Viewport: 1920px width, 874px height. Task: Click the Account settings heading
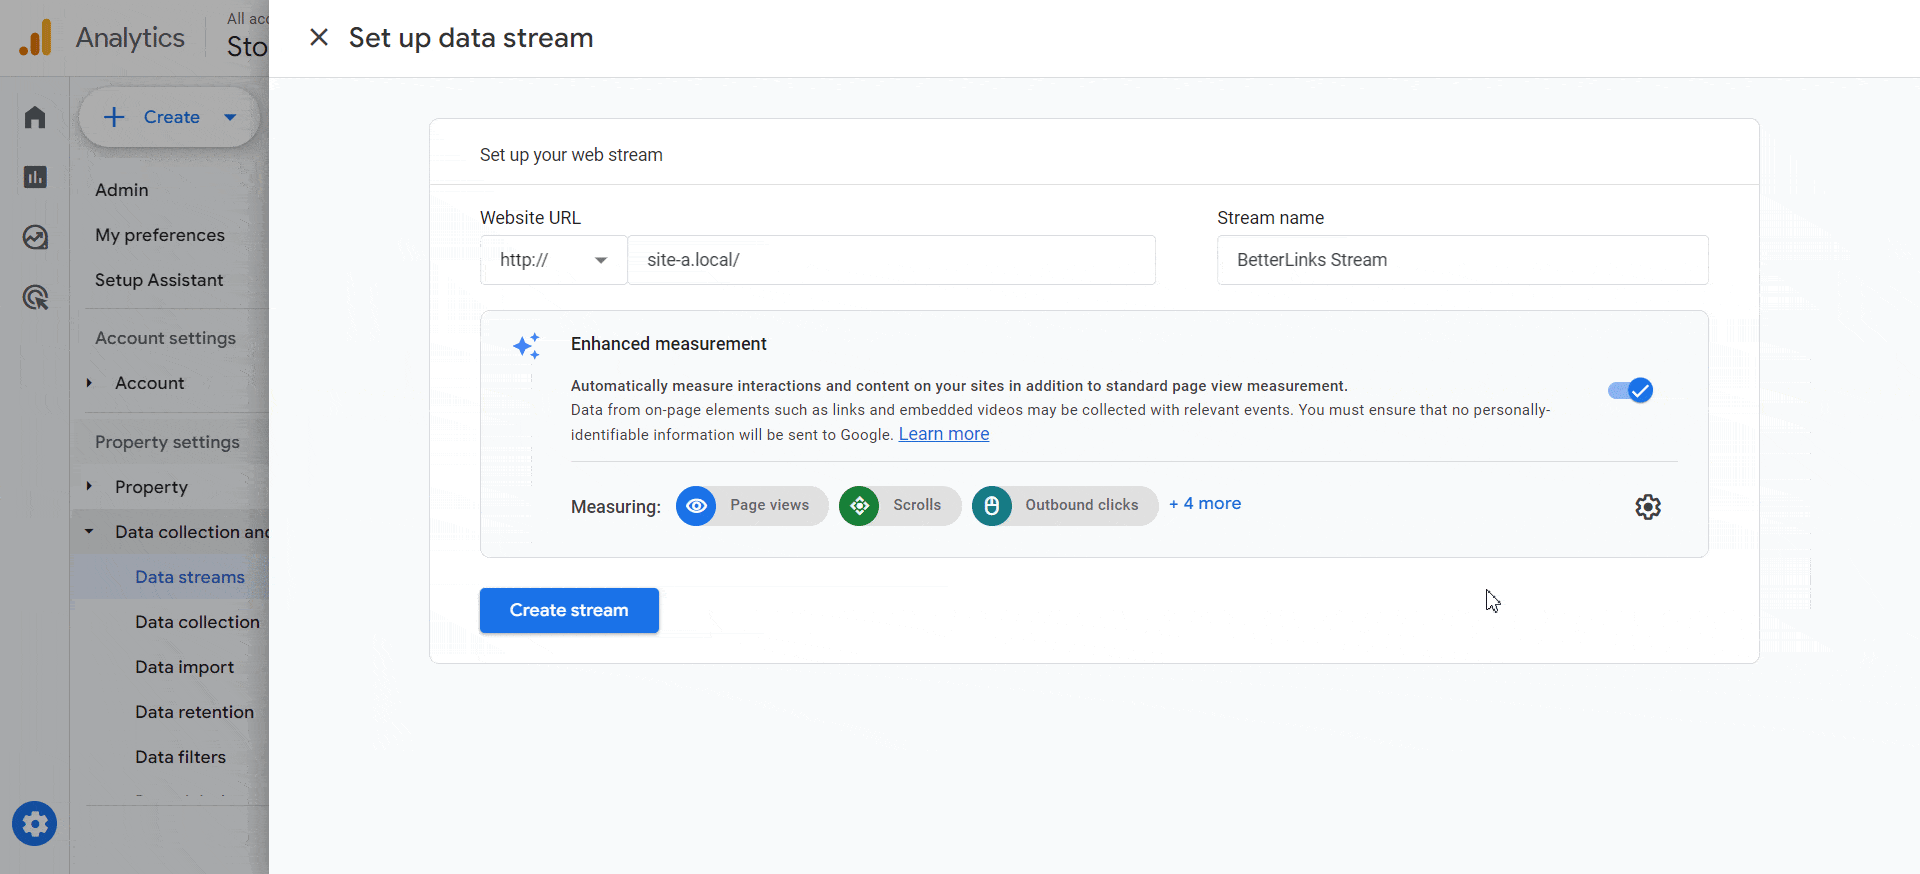click(x=166, y=338)
